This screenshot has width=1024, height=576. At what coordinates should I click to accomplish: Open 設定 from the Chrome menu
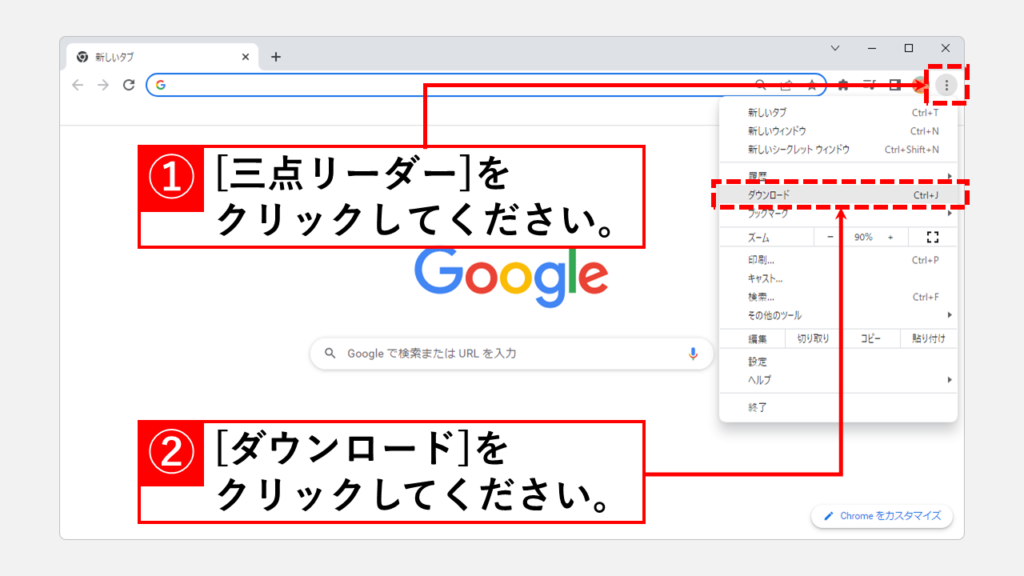pyautogui.click(x=758, y=362)
